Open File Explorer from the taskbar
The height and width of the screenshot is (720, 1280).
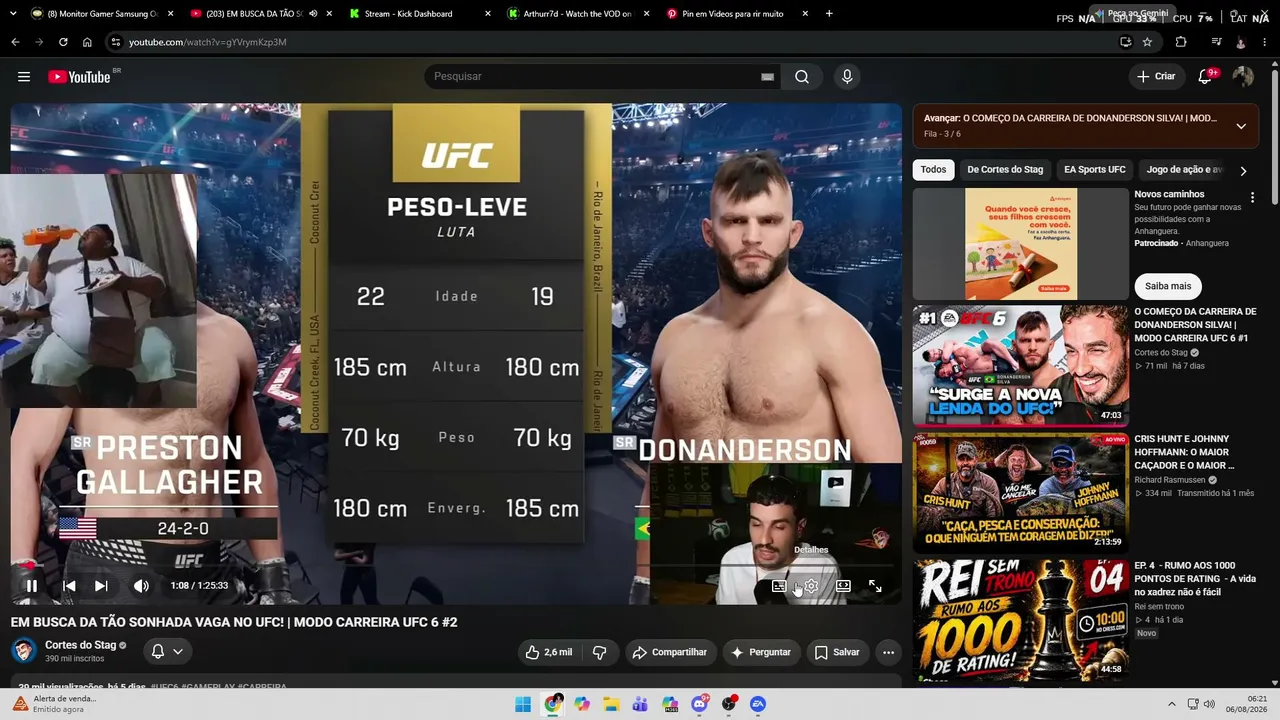pos(611,704)
